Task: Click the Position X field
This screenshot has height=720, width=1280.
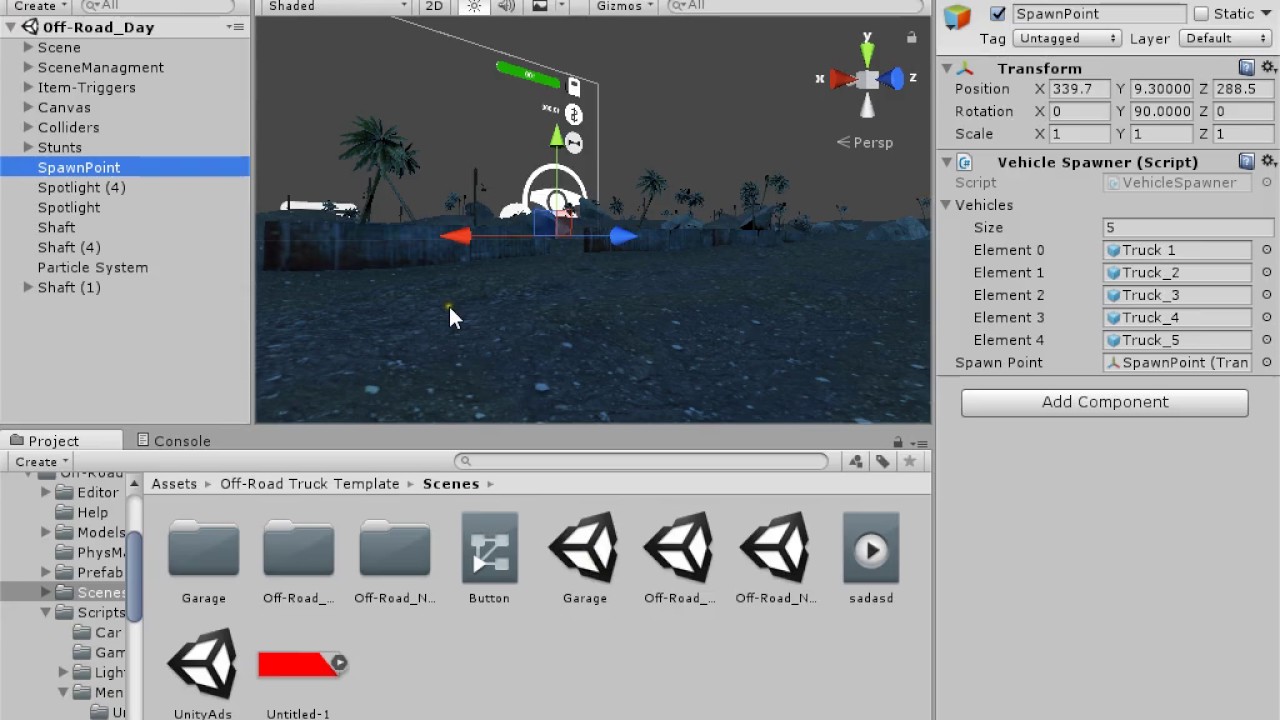Action: click(1080, 89)
